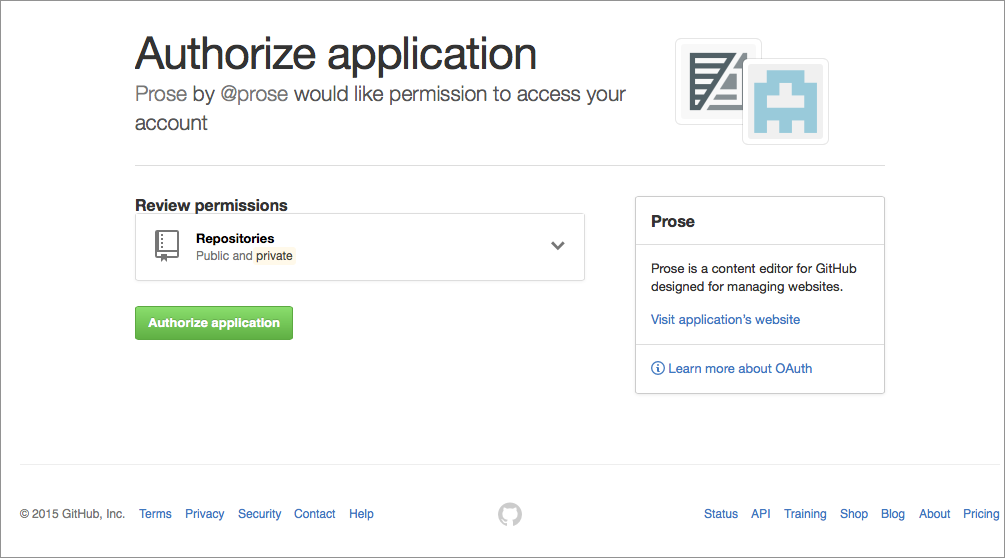Screen dimensions: 1005x558
Task: Open the API footer link
Action: click(x=760, y=514)
